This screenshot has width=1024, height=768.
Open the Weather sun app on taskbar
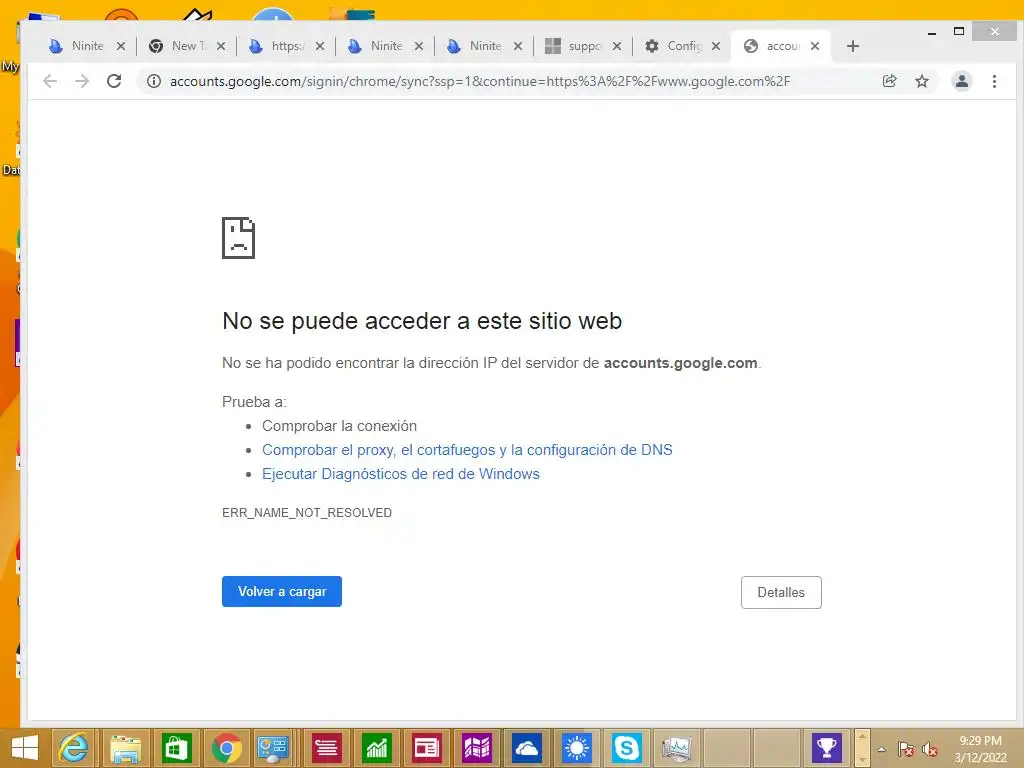click(577, 748)
